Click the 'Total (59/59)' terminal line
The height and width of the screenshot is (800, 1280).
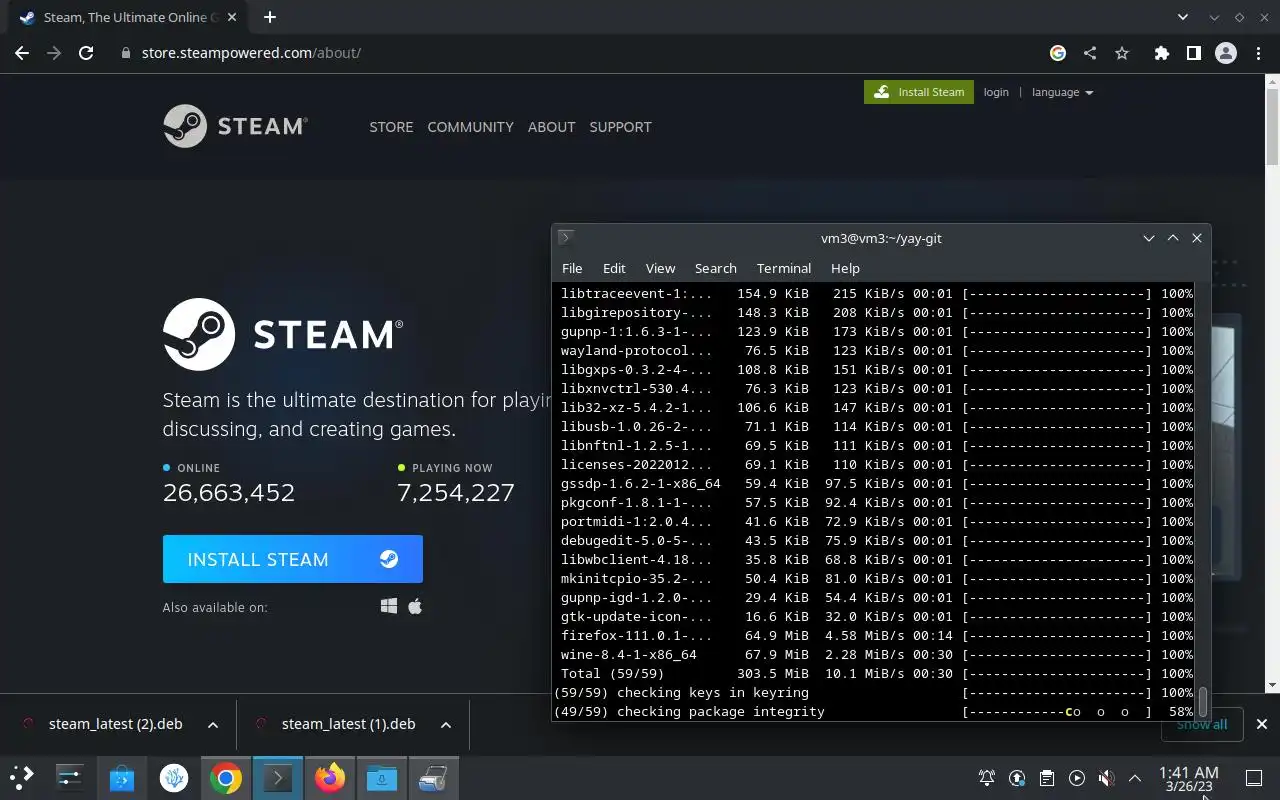(877, 674)
